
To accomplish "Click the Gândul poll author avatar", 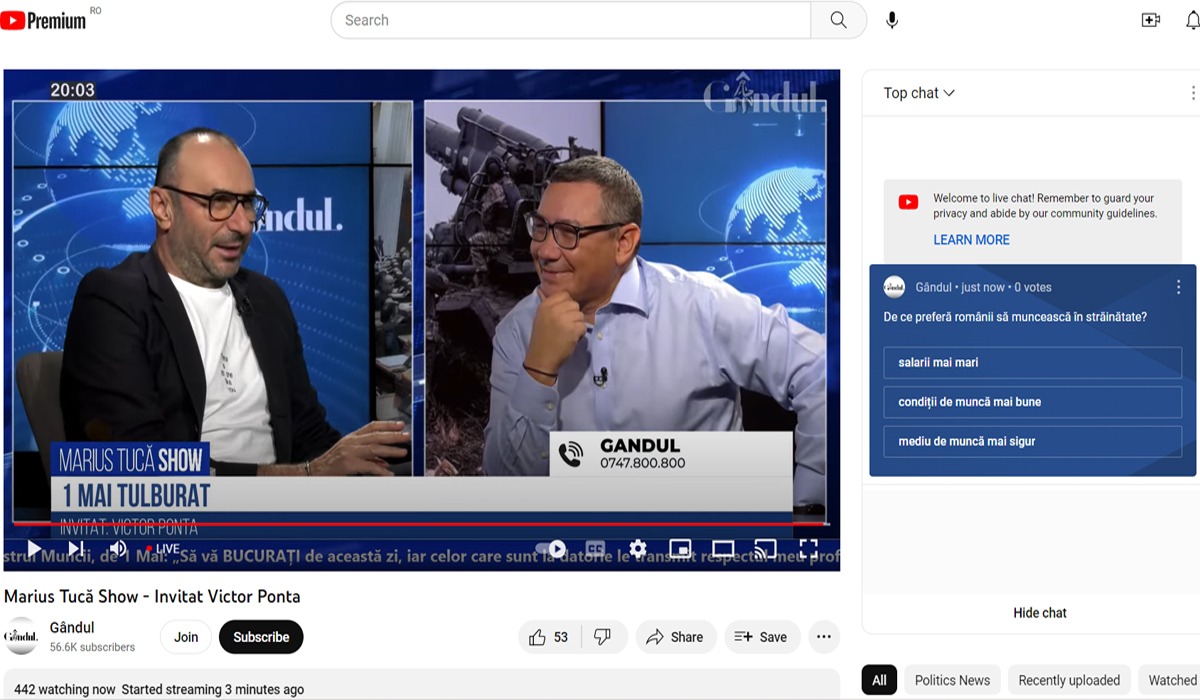I will tap(894, 286).
